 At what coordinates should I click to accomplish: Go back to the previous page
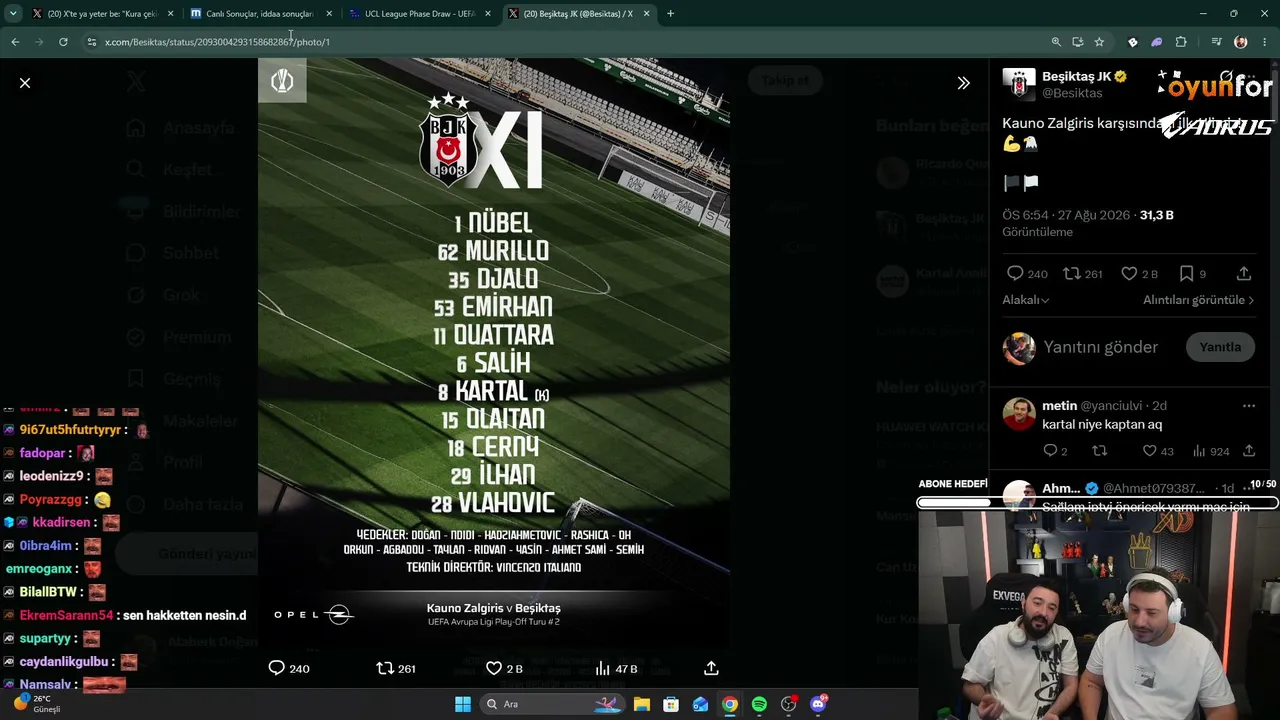coord(15,42)
